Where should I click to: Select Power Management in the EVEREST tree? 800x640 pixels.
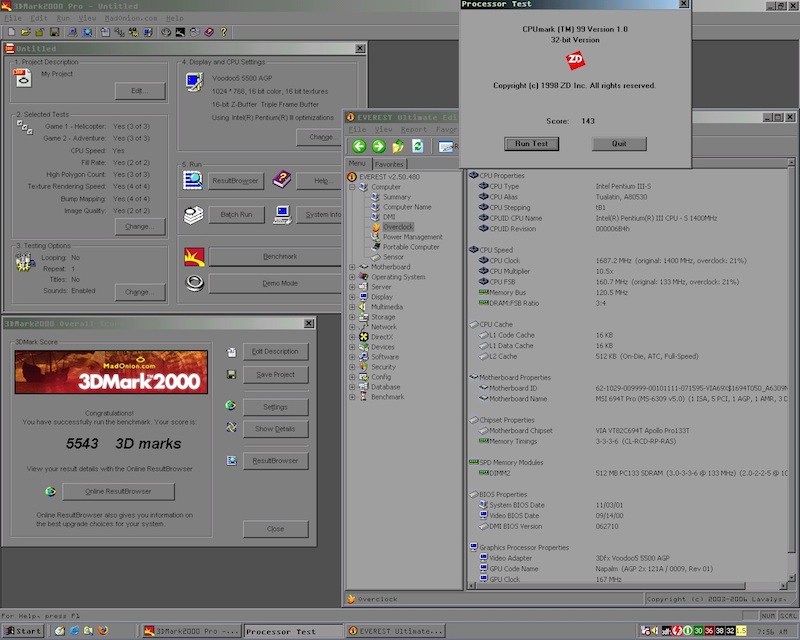tap(413, 237)
